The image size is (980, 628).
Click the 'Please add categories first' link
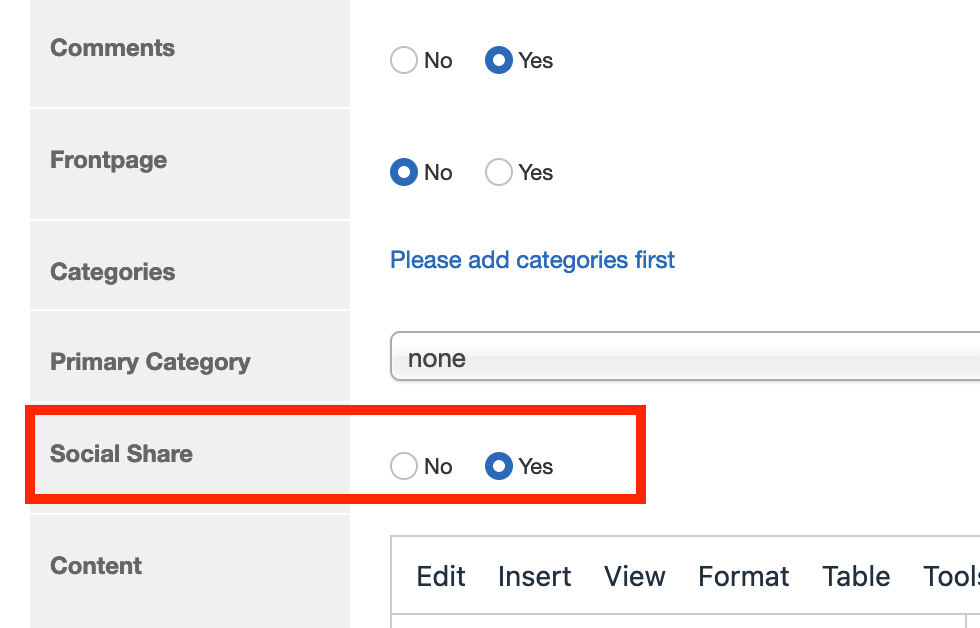point(532,260)
